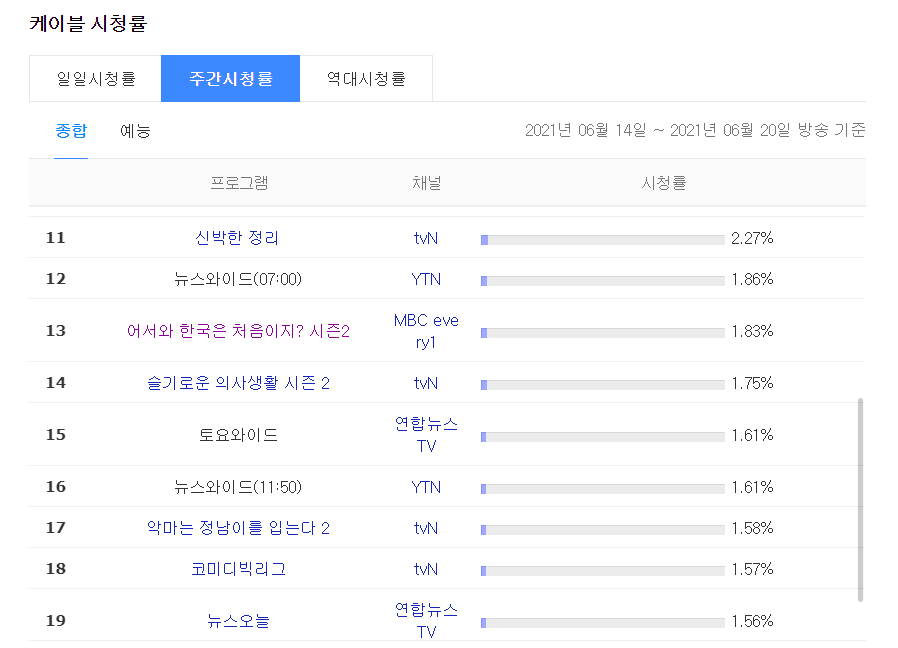Image resolution: width=898 pixels, height=648 pixels.
Task: Click the broadcast date range text
Action: click(x=695, y=130)
